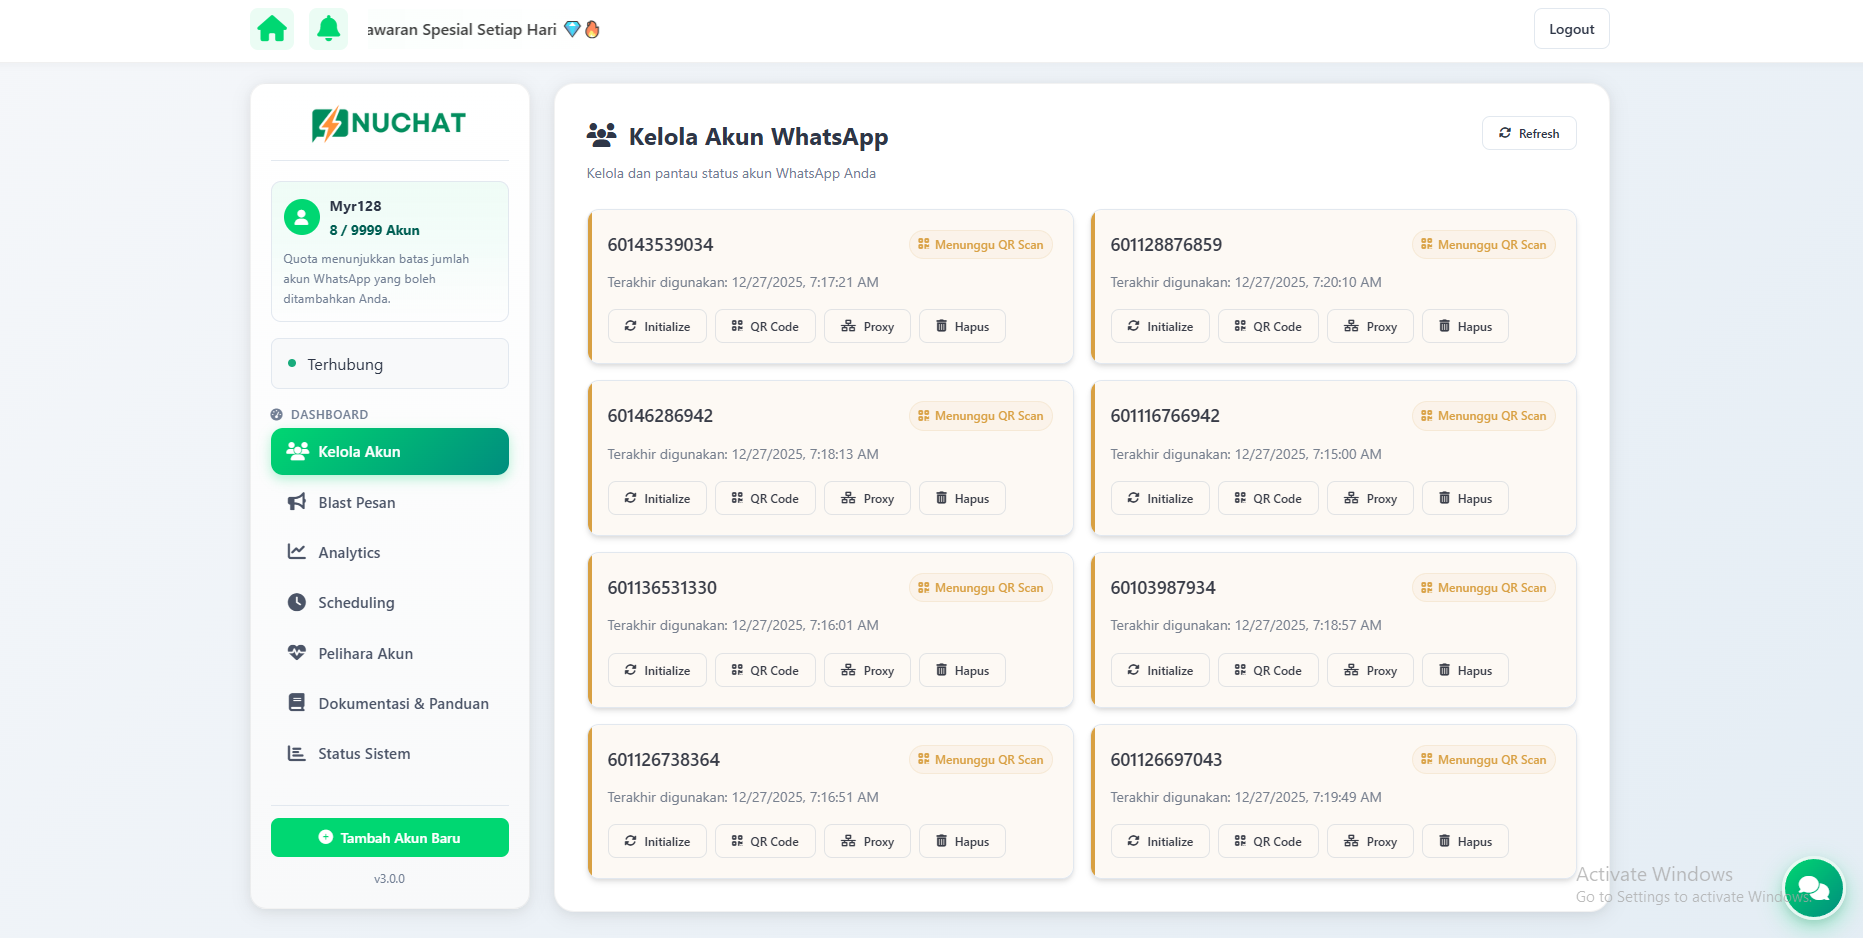The image size is (1863, 938).
Task: Open the Blast Pesan megaphone icon
Action: (296, 502)
